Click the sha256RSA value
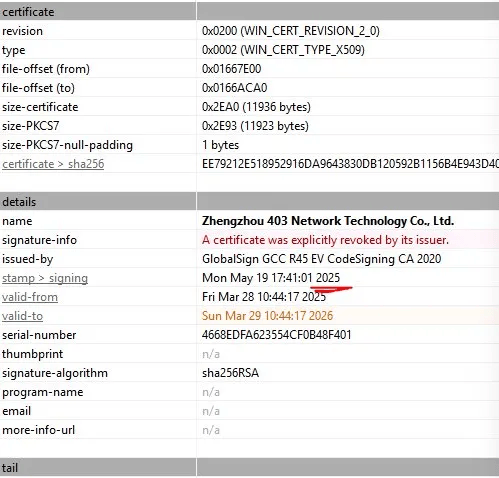The height and width of the screenshot is (478, 499). 230,373
